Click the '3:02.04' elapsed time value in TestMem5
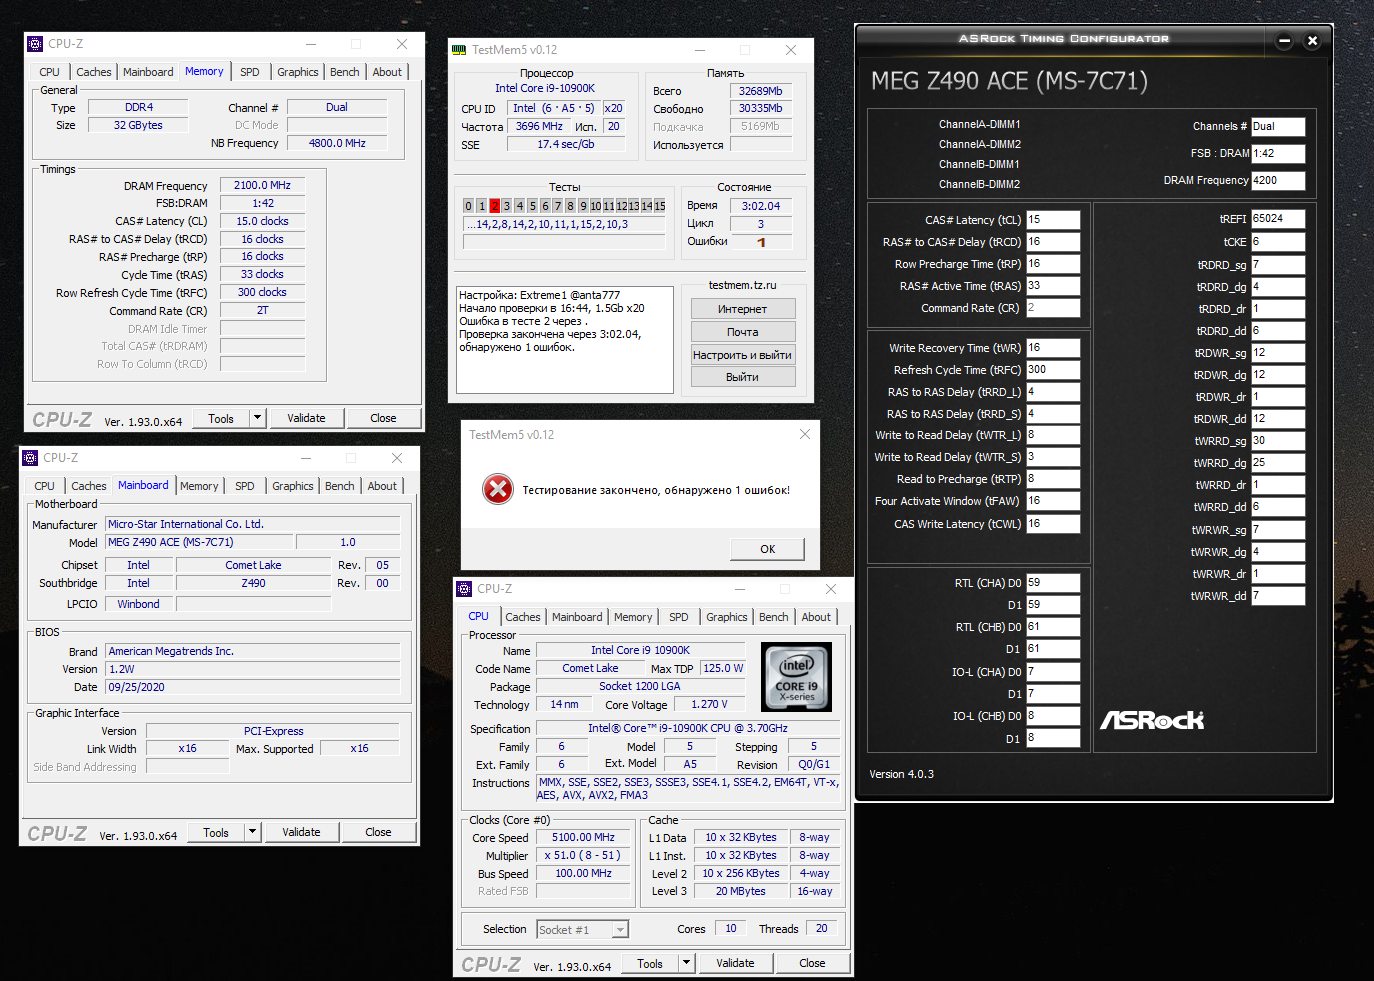This screenshot has width=1374, height=981. (761, 206)
